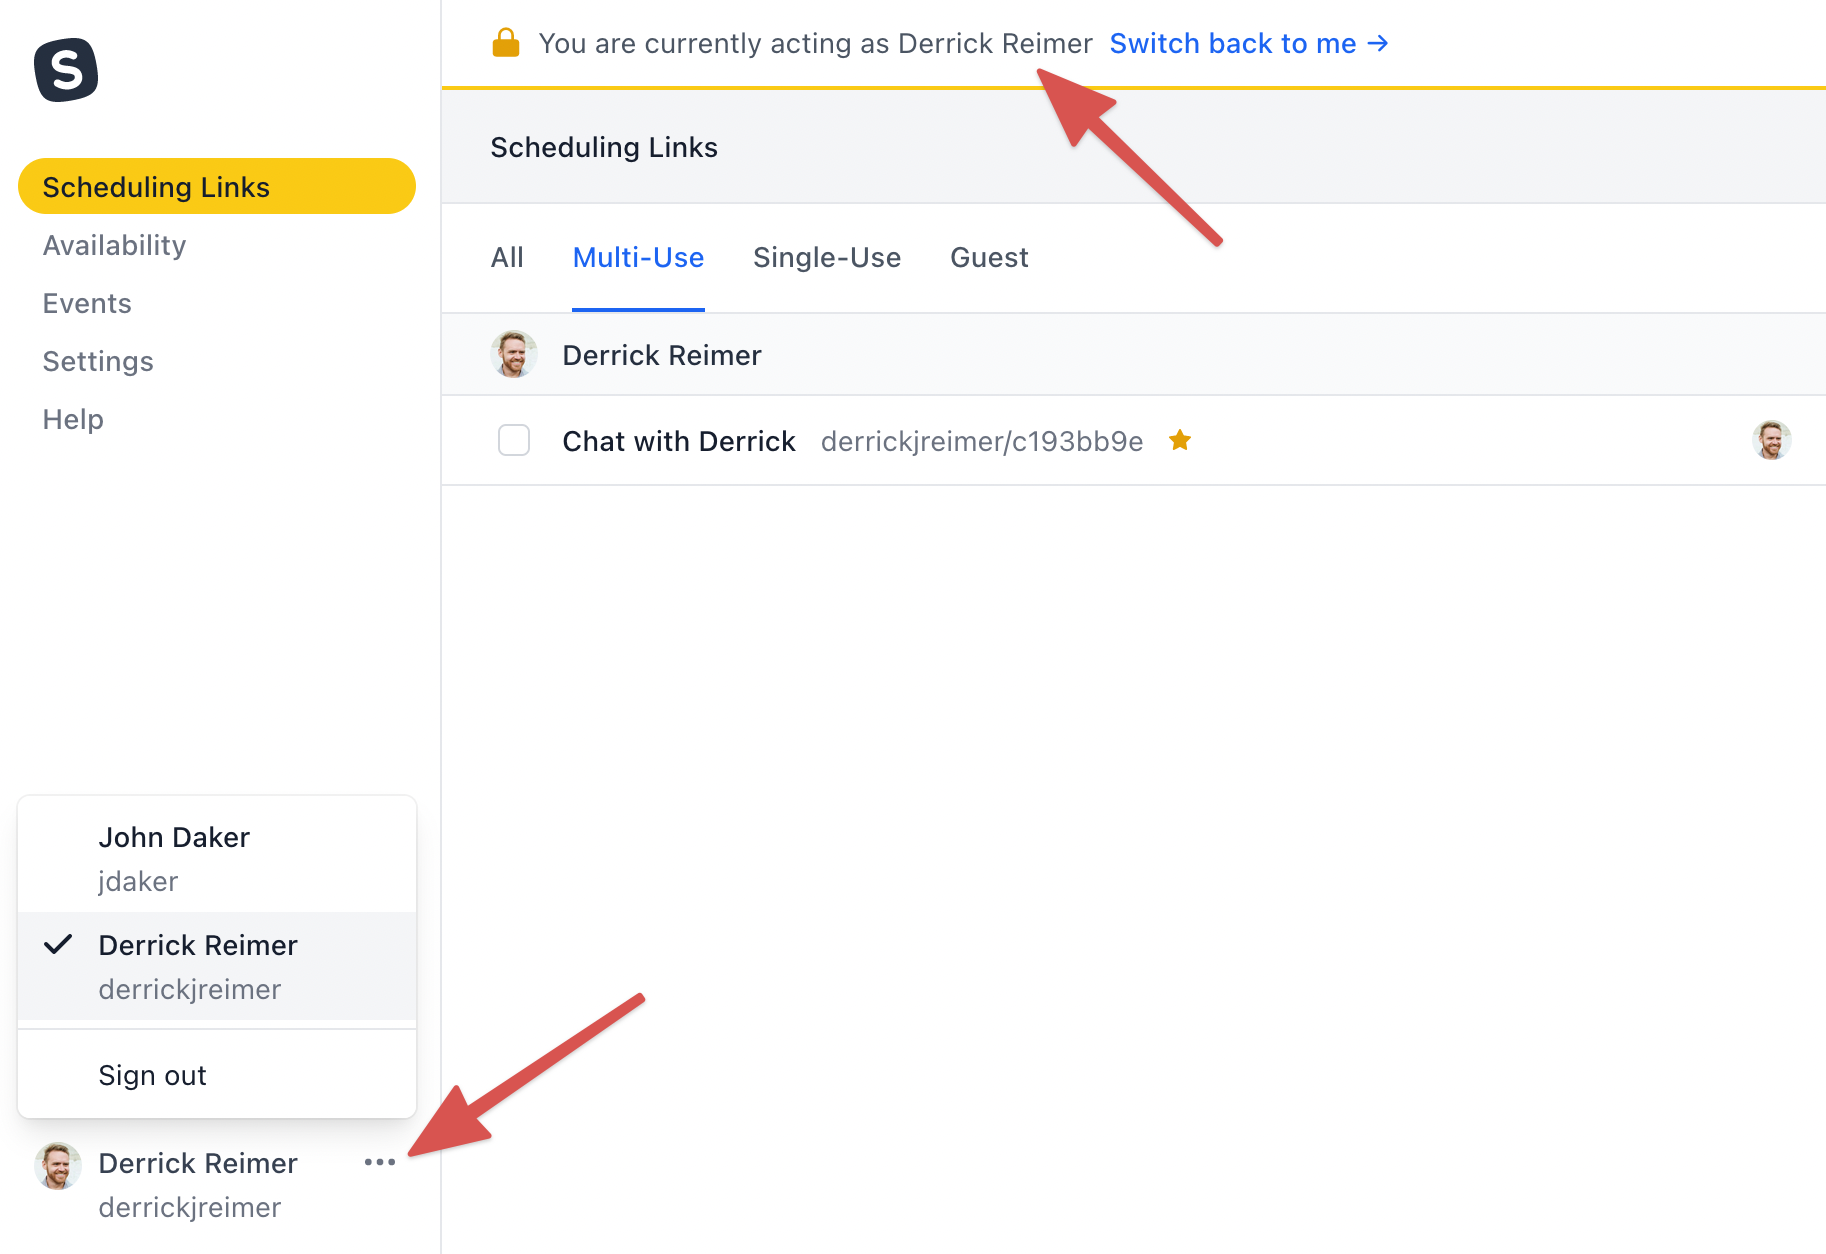
Task: Open the three-dots account menu
Action: click(x=380, y=1162)
